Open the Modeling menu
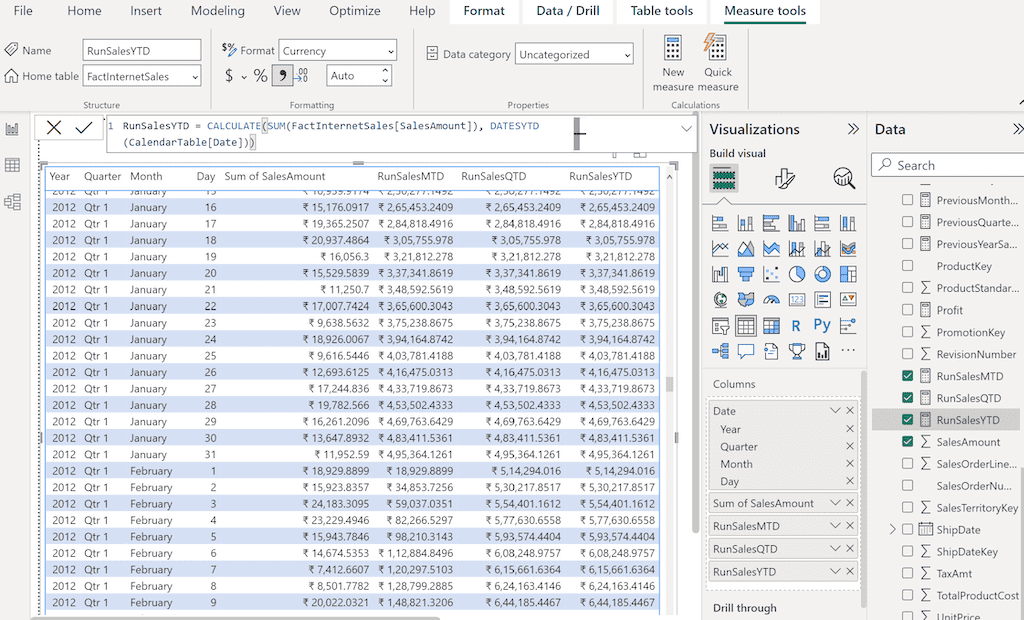The height and width of the screenshot is (620, 1024). pyautogui.click(x=217, y=11)
